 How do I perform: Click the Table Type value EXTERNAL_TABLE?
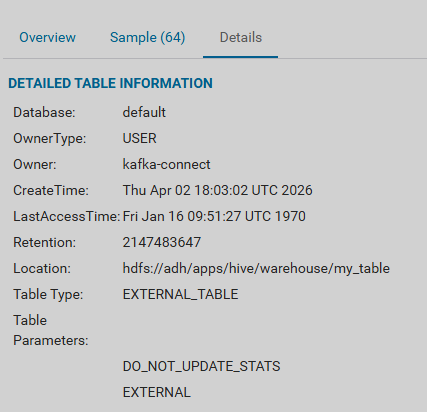(x=180, y=294)
